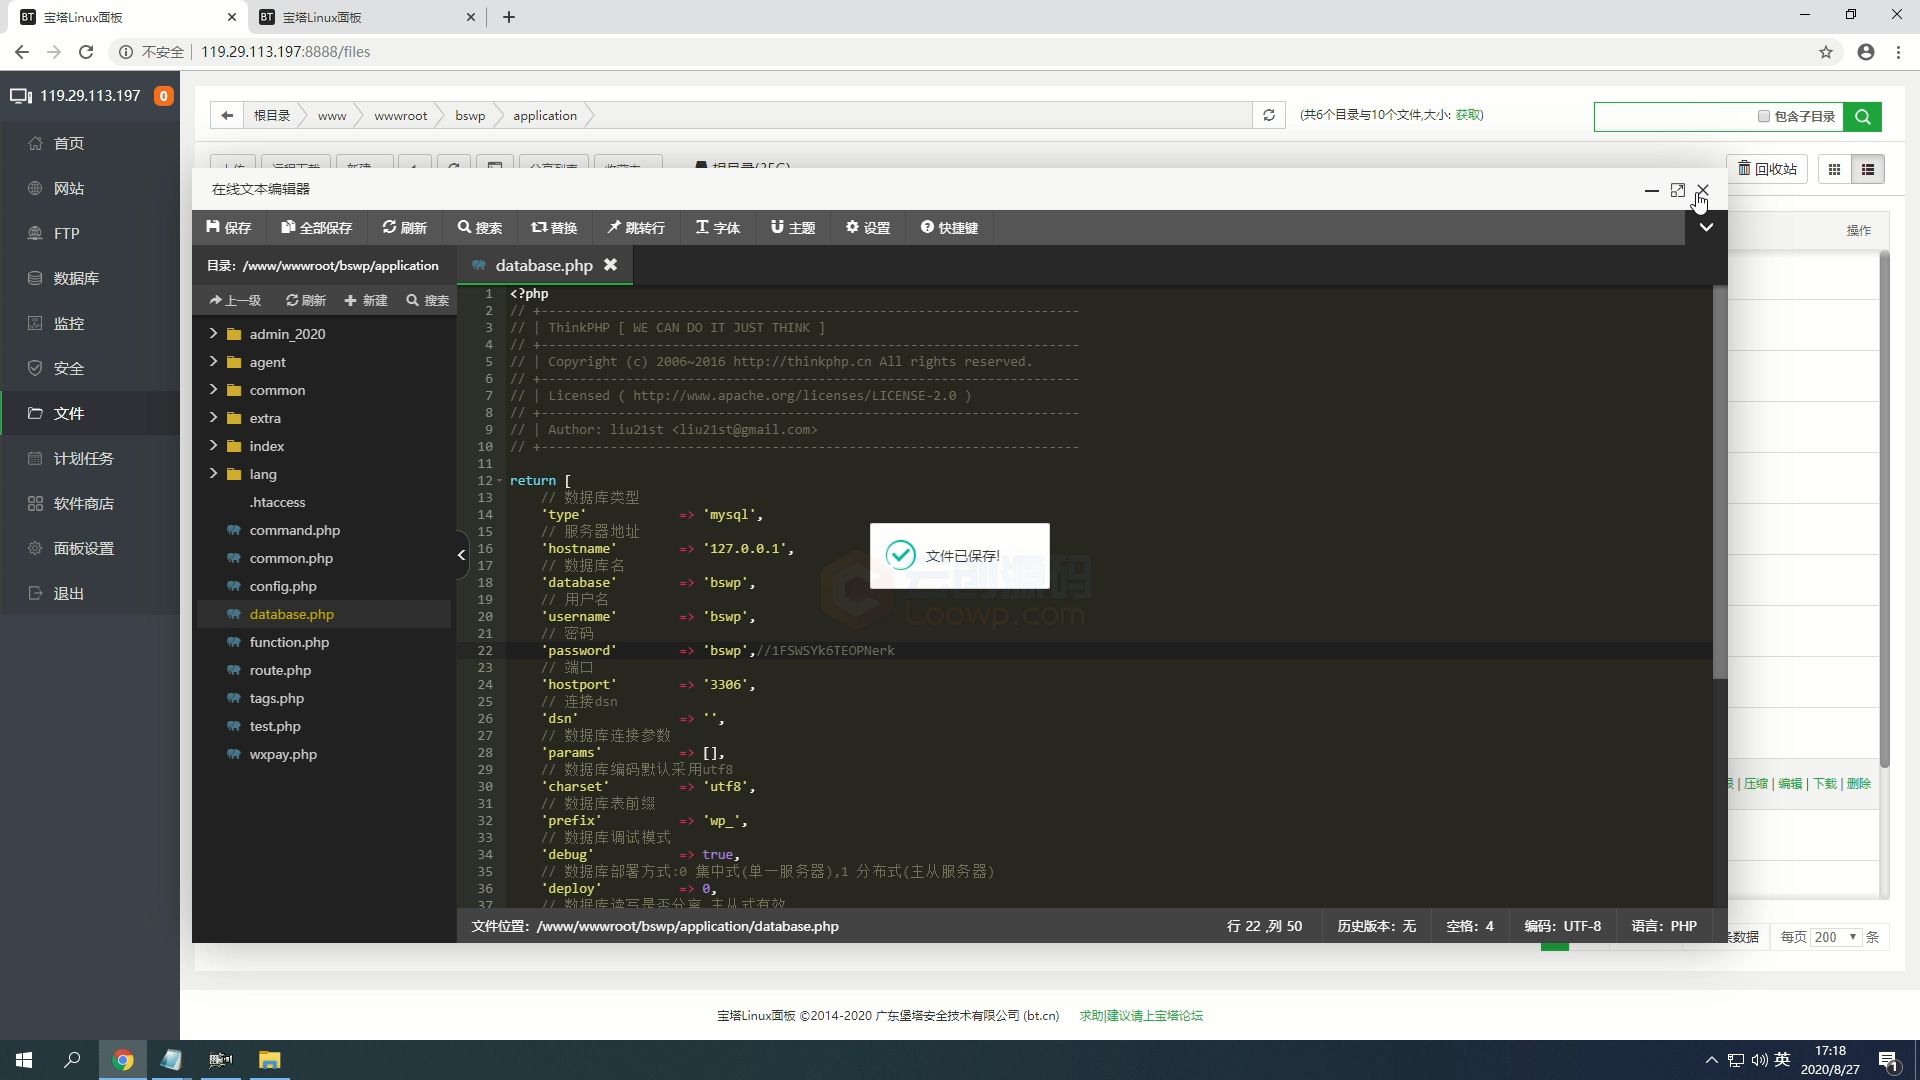Open wxpay.php in the file tree
The image size is (1920, 1080).
click(x=283, y=754)
